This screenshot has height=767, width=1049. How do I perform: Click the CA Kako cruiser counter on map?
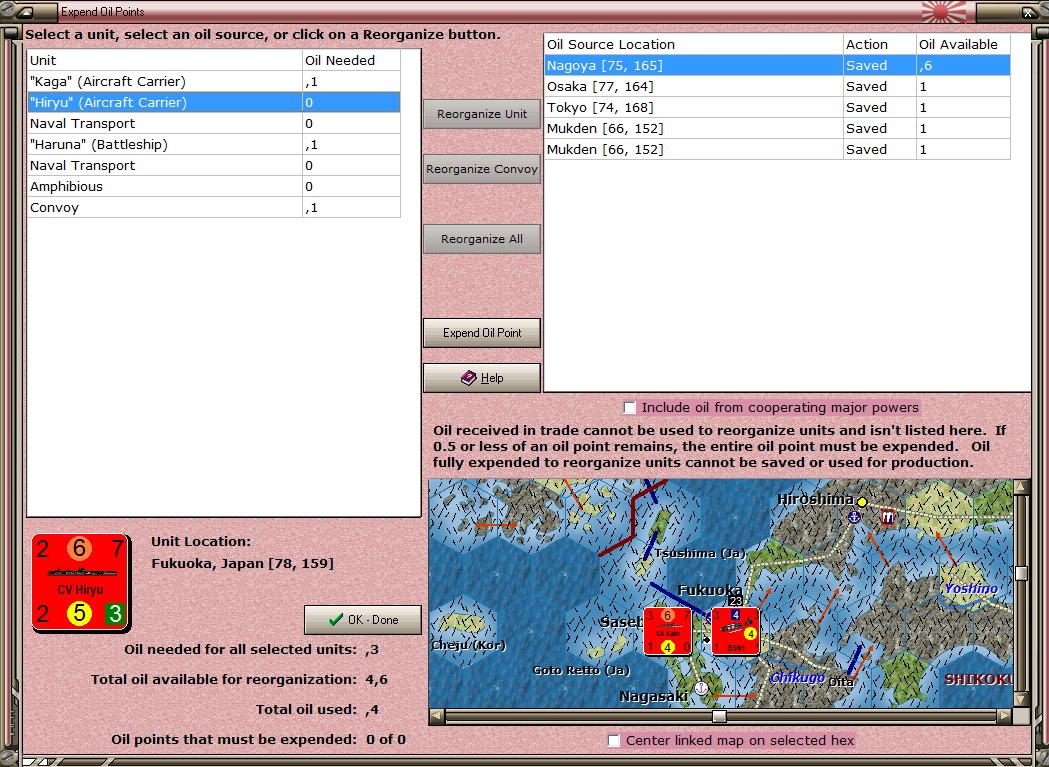[x=668, y=630]
